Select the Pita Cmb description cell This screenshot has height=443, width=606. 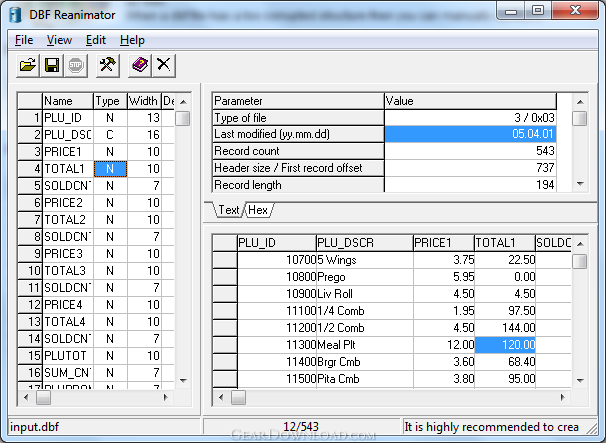[x=364, y=379]
